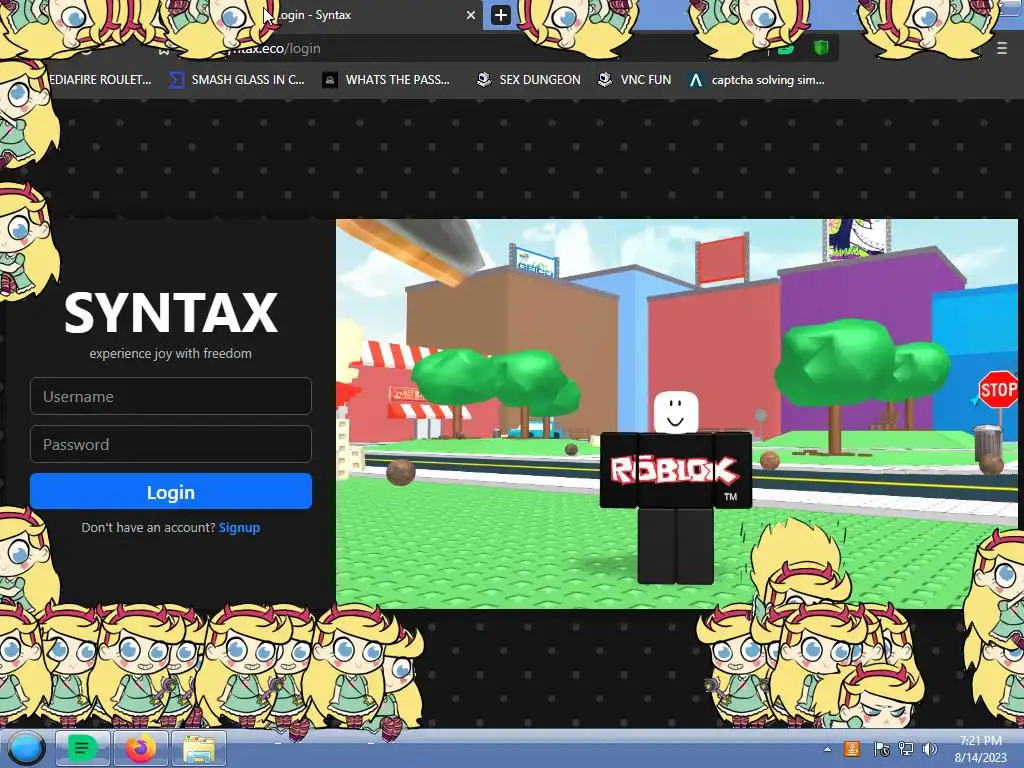Open the WHATS THE PASS... bookmark
The width and height of the screenshot is (1024, 768).
pos(386,80)
